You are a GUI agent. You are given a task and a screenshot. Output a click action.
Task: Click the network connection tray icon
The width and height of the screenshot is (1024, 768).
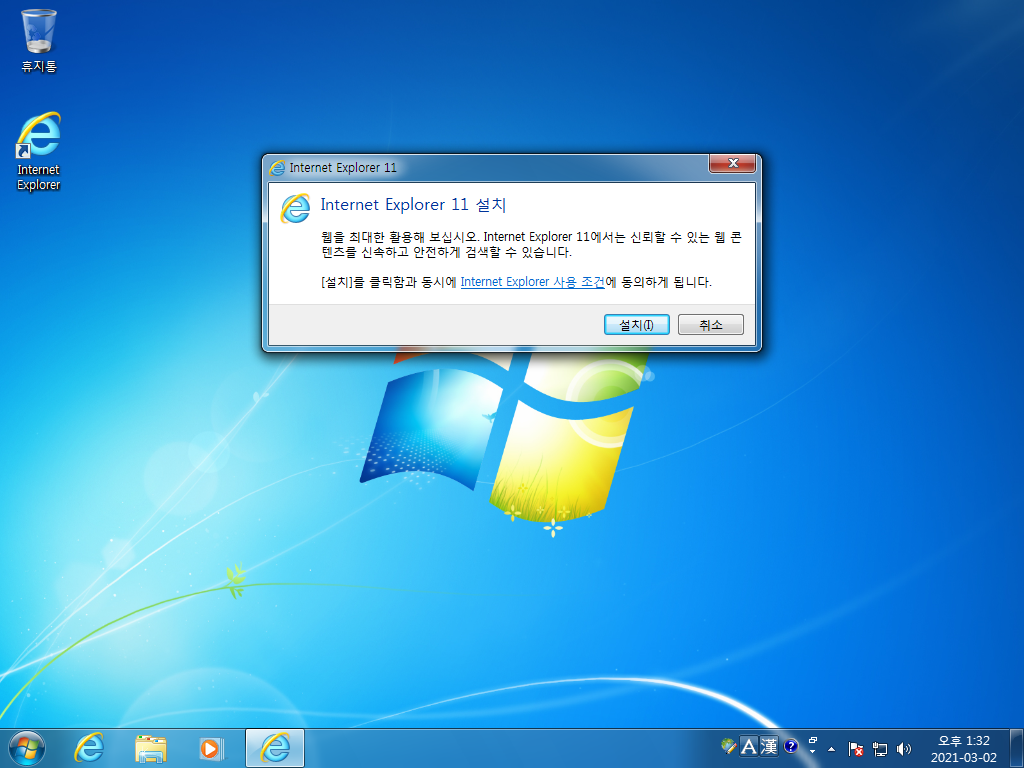[x=880, y=748]
